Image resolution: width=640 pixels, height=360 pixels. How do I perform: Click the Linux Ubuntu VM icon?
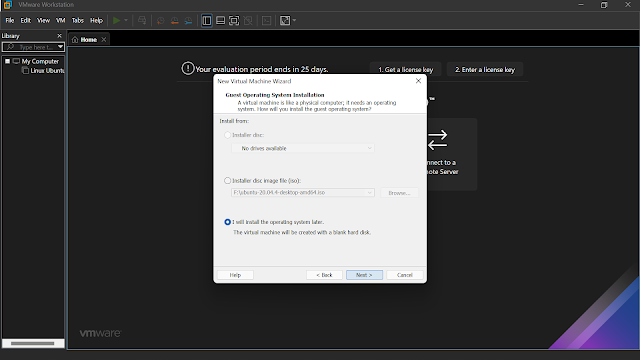[x=25, y=71]
